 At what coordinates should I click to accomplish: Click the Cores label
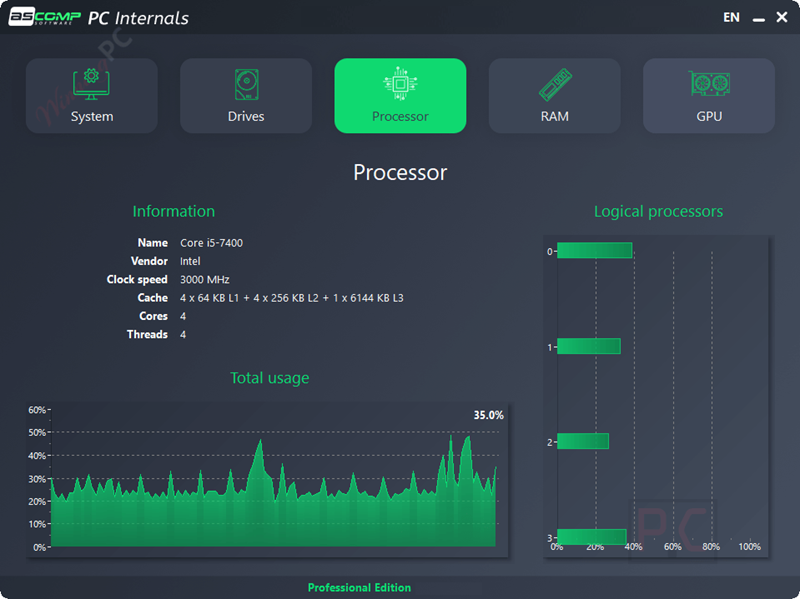[x=153, y=316]
